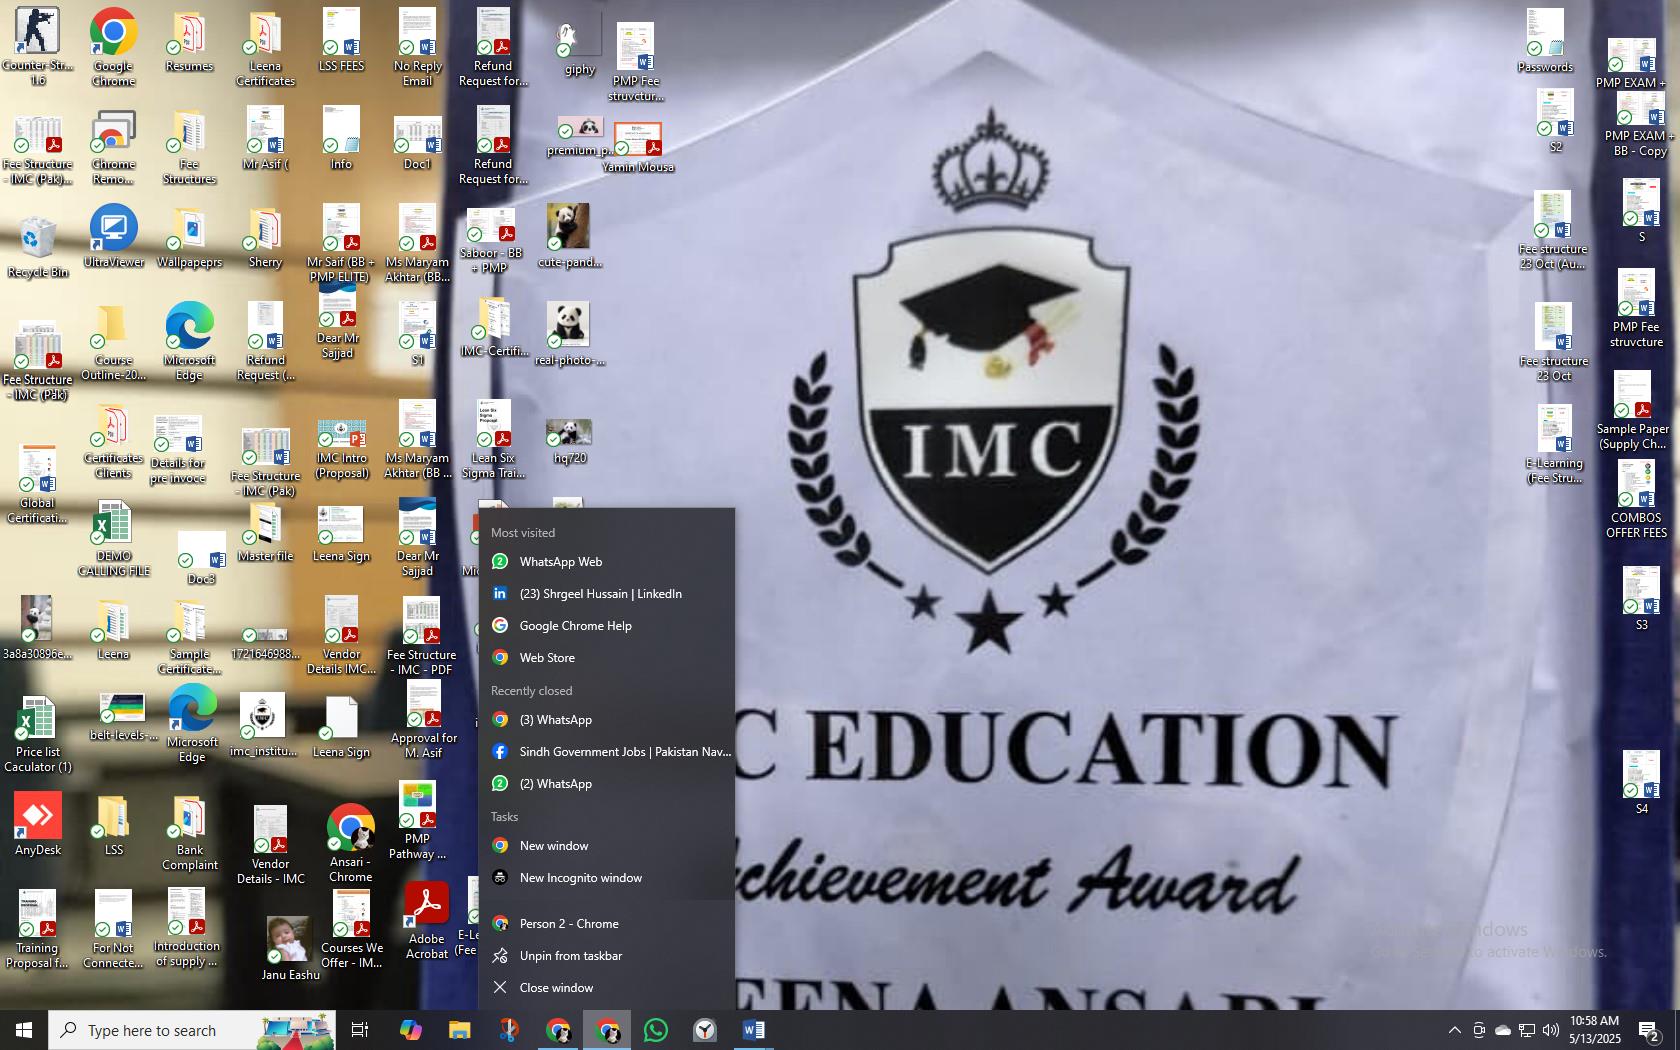This screenshot has height=1050, width=1680.
Task: Open the notification center icon
Action: point(1650,1030)
